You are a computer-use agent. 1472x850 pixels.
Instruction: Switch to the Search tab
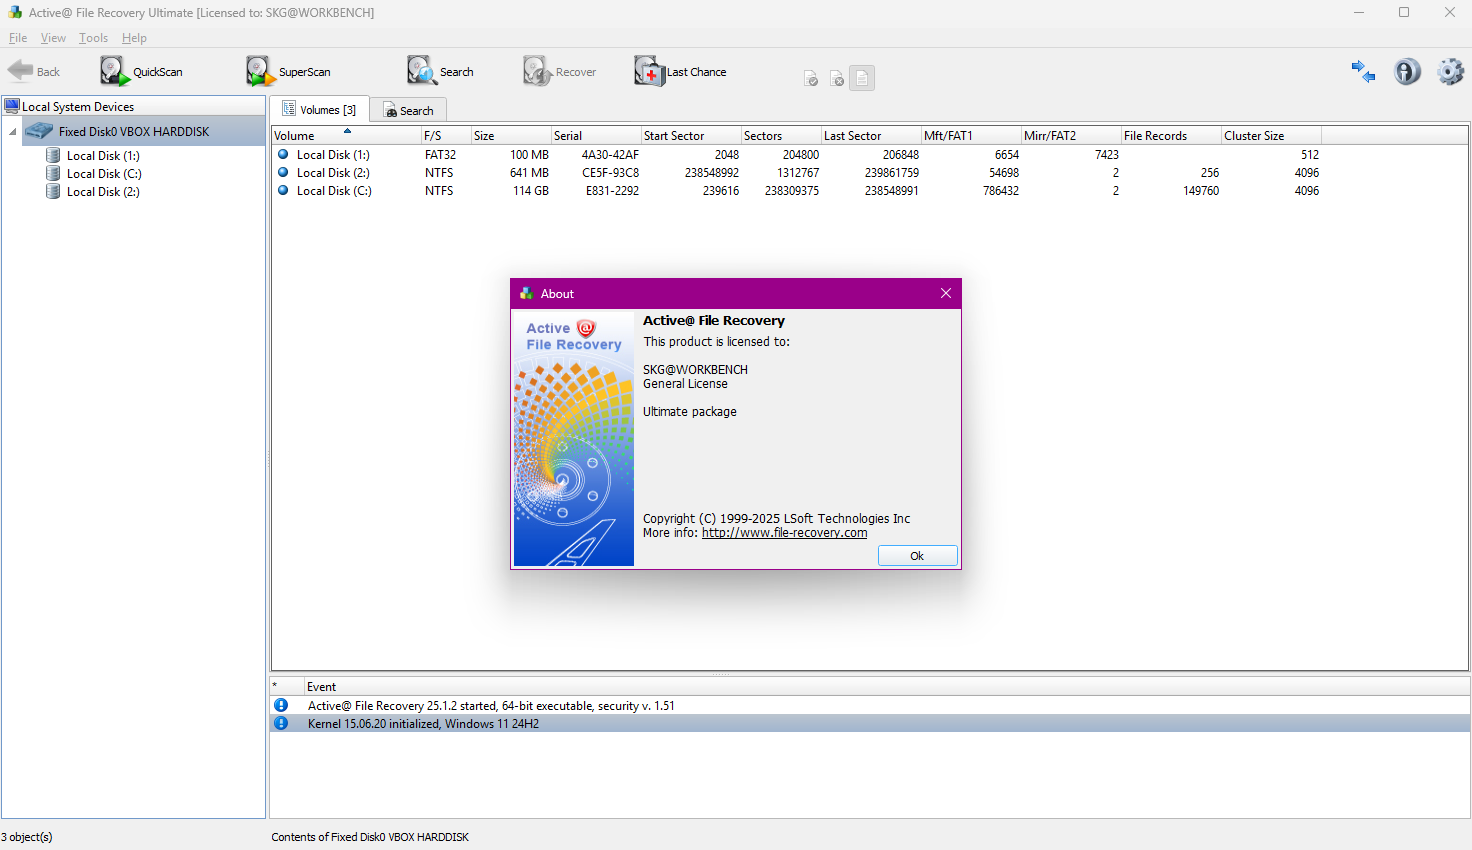tap(408, 110)
